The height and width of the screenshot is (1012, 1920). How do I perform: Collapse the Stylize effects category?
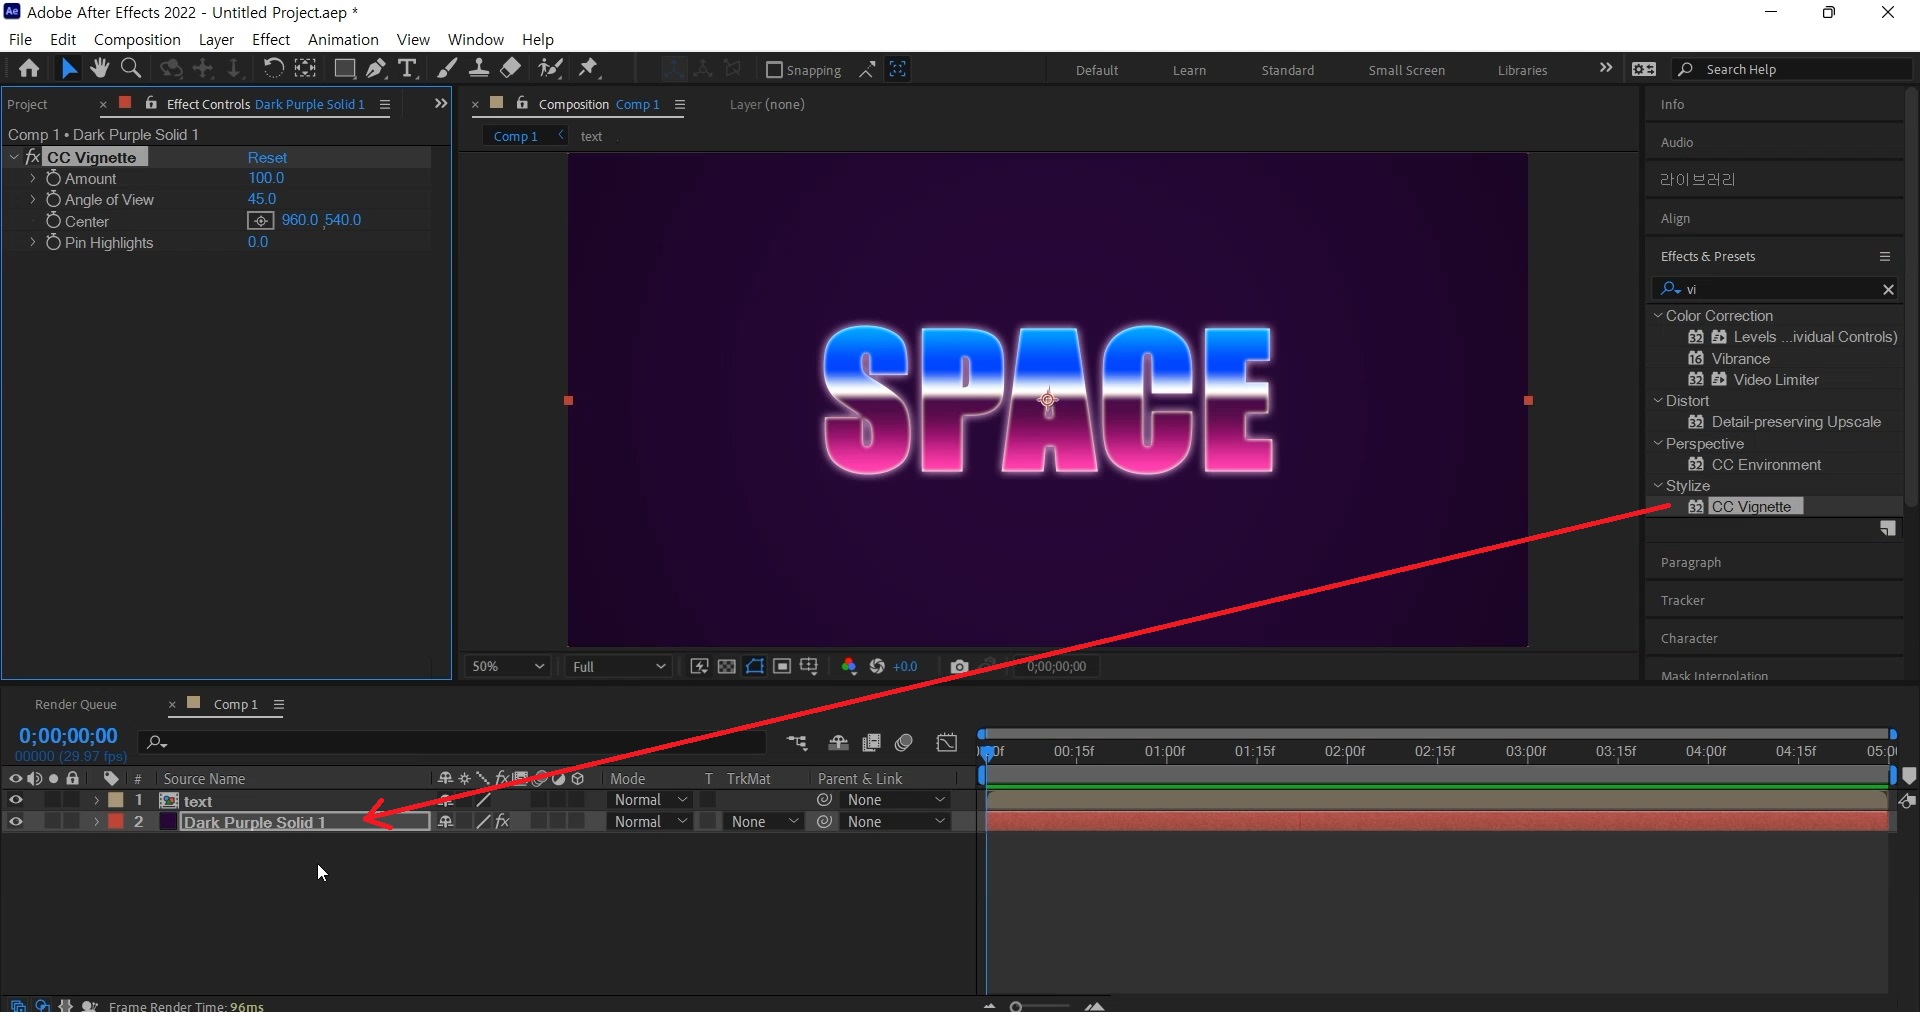click(1658, 486)
